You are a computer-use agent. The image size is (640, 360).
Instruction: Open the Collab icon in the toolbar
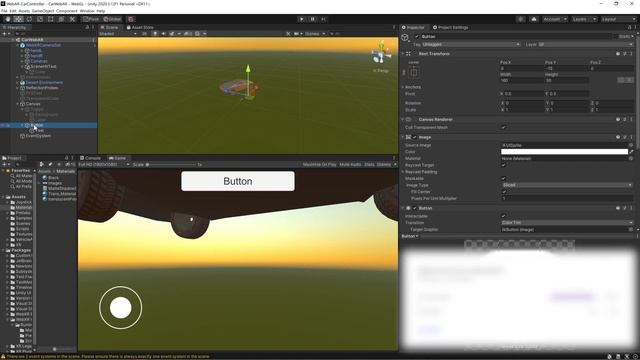point(520,19)
